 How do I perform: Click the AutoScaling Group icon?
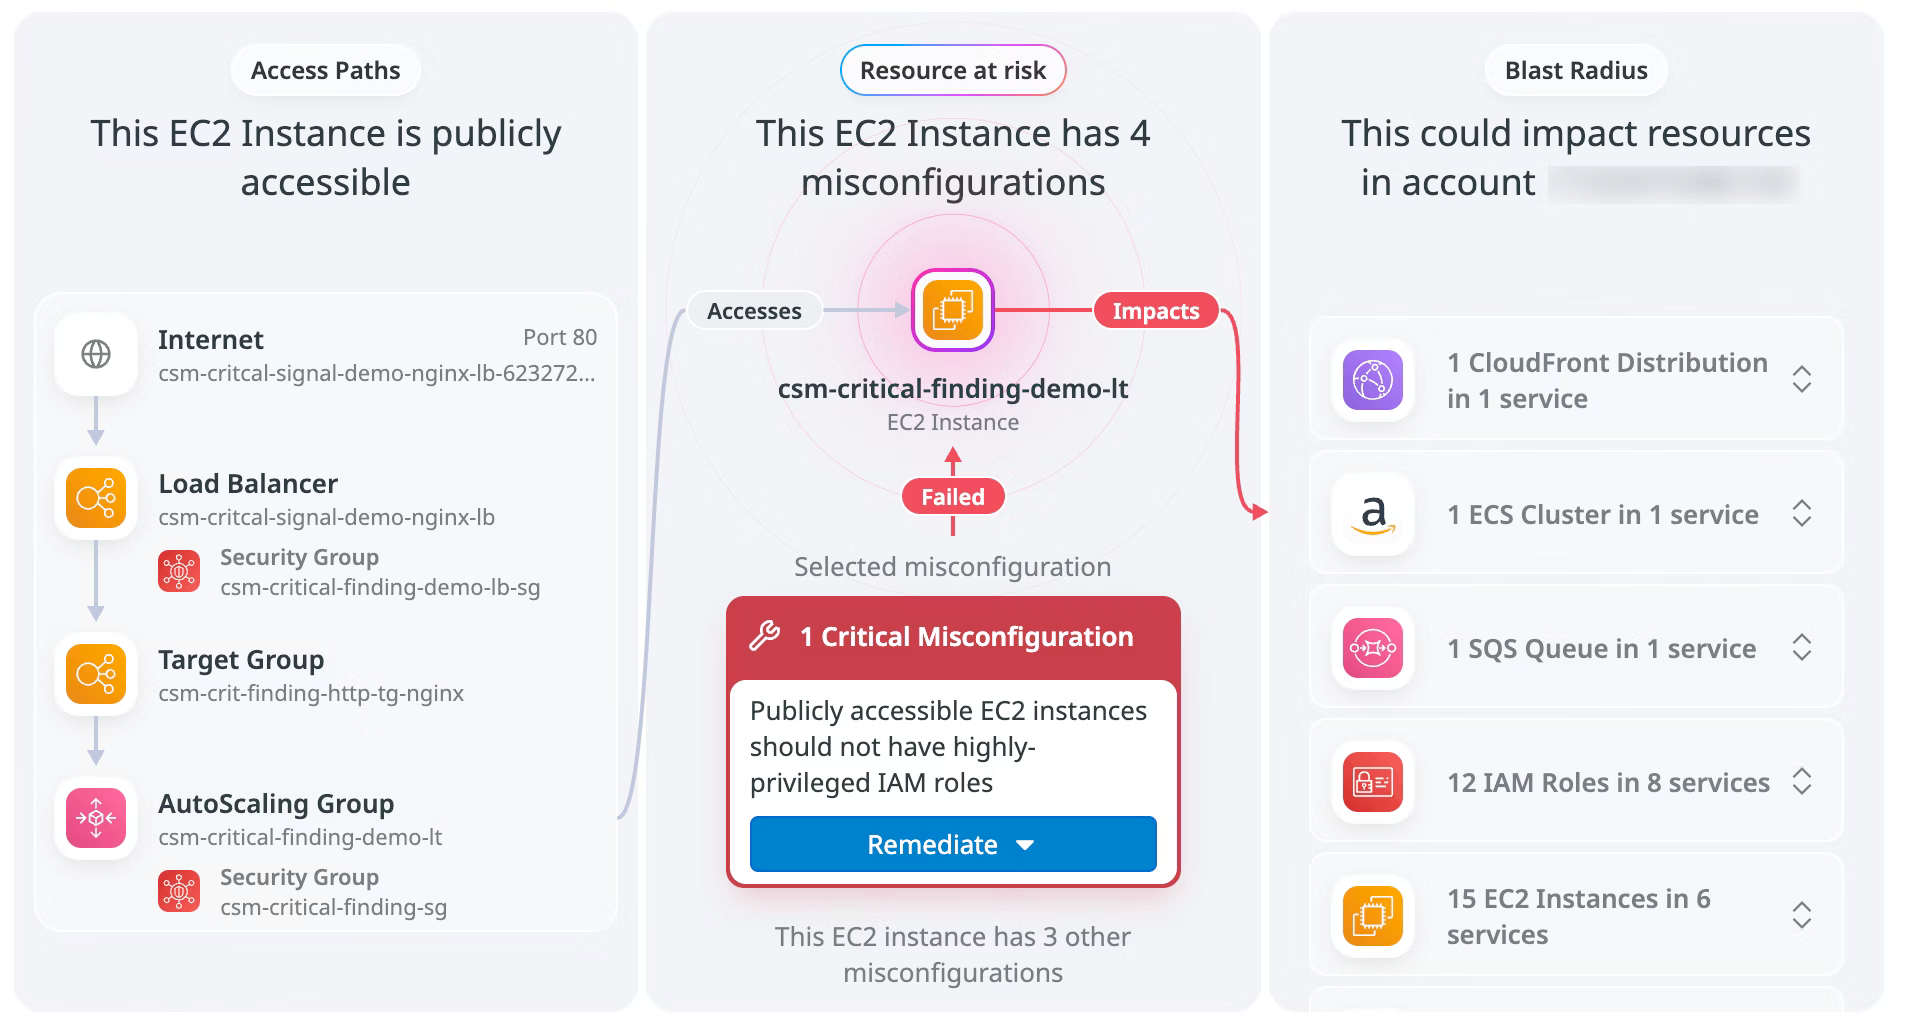pyautogui.click(x=95, y=818)
